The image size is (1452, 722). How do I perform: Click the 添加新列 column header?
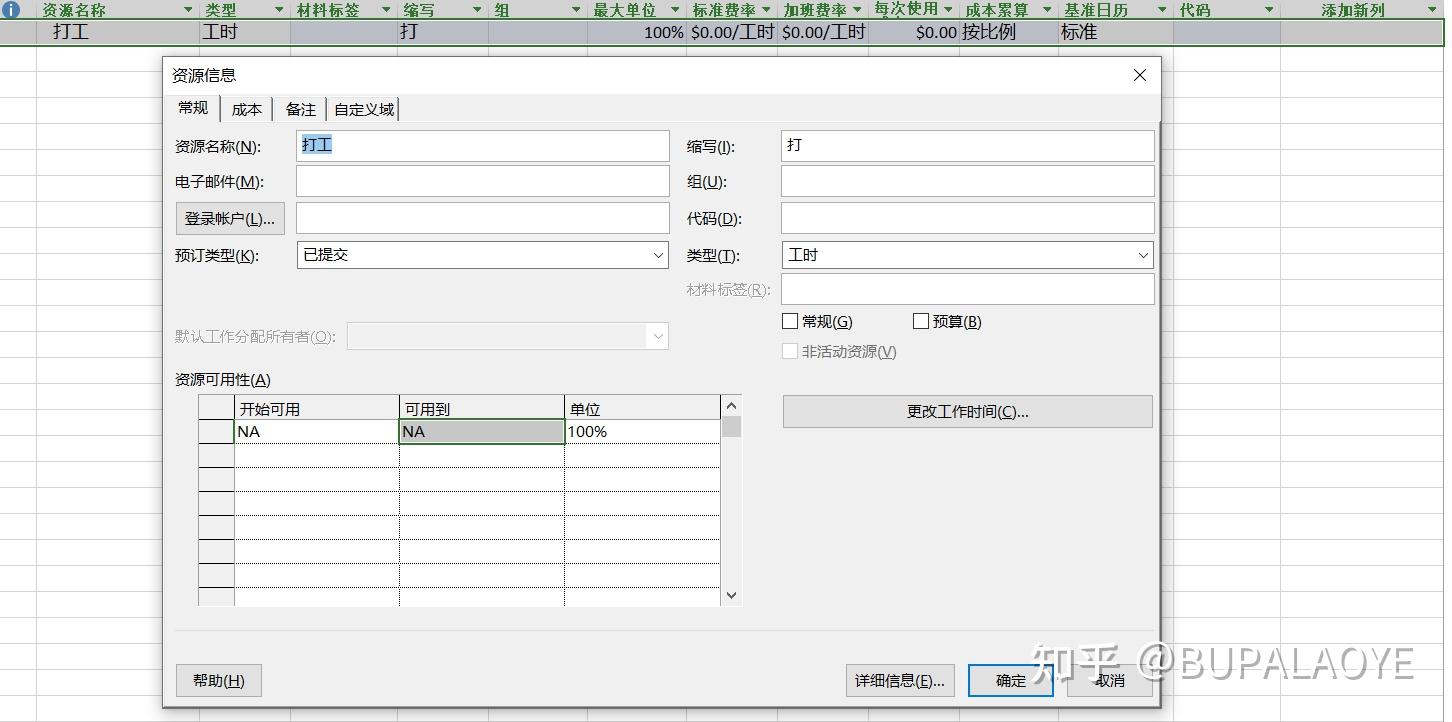coord(1361,10)
